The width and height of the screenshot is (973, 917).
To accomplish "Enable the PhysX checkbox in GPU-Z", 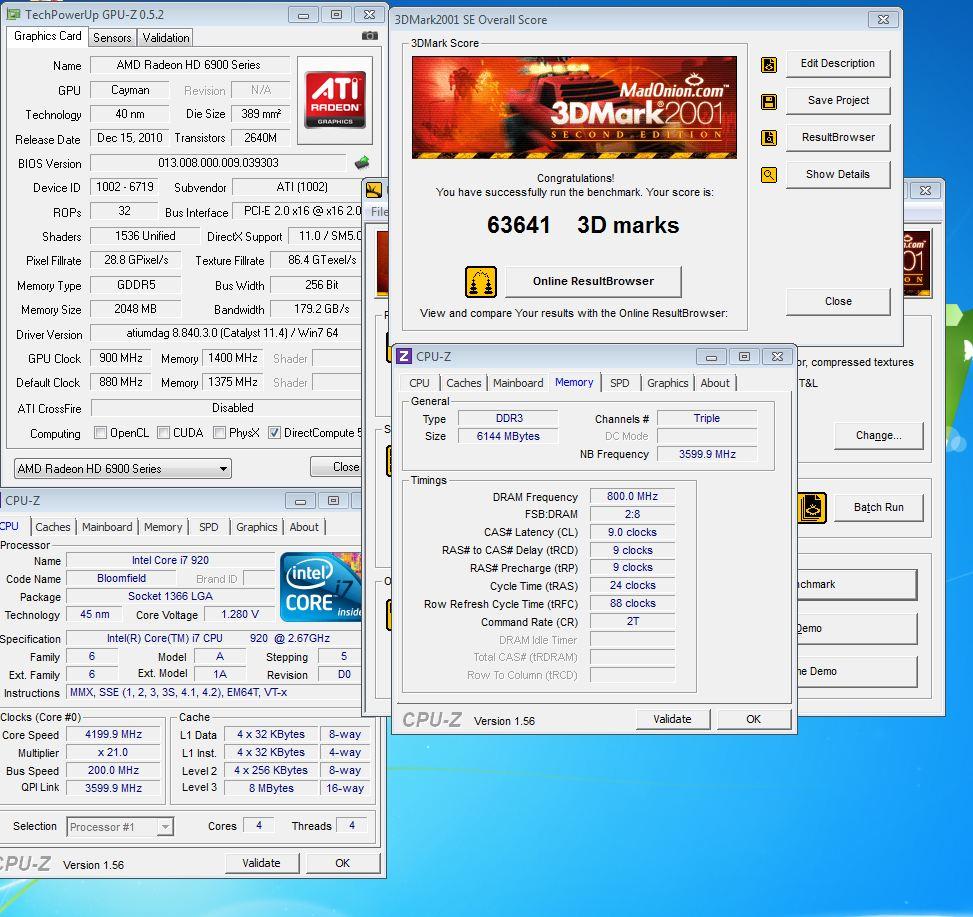I will point(219,432).
